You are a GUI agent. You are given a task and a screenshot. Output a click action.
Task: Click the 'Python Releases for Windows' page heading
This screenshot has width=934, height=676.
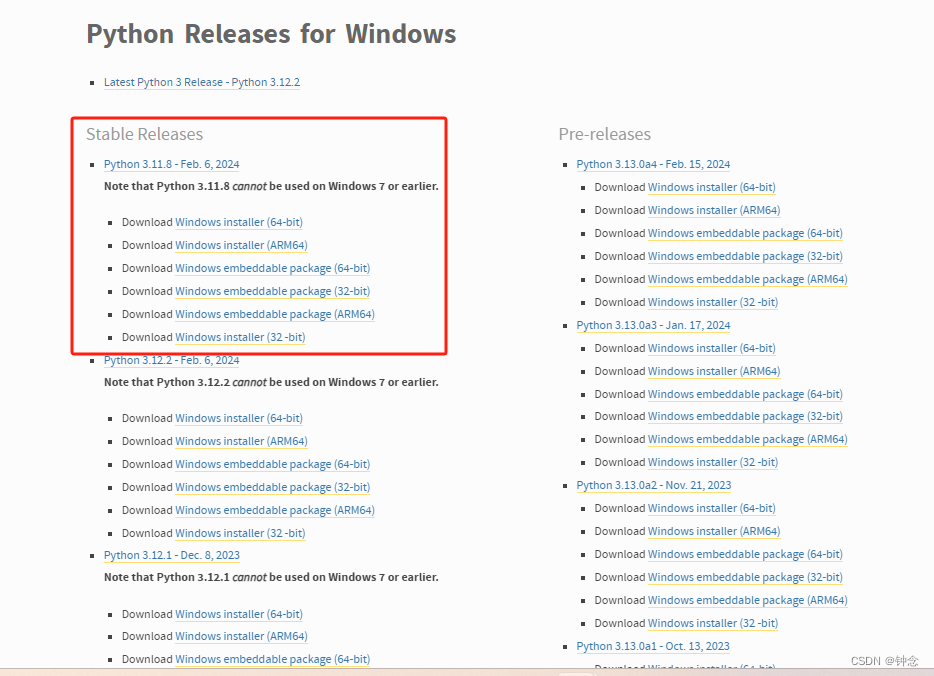tap(272, 34)
